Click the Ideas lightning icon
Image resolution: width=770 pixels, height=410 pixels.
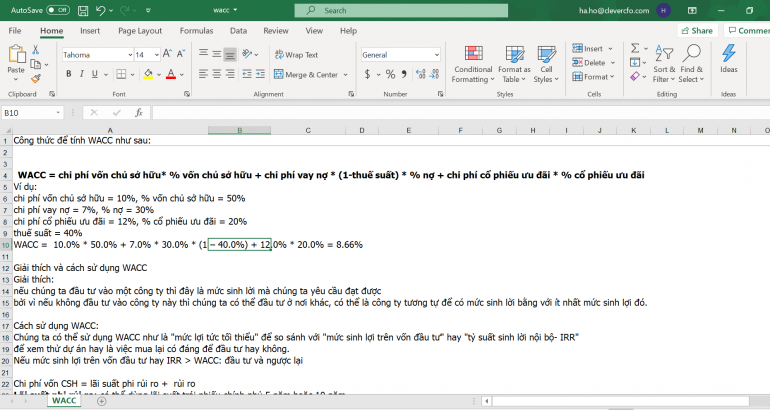coord(728,54)
